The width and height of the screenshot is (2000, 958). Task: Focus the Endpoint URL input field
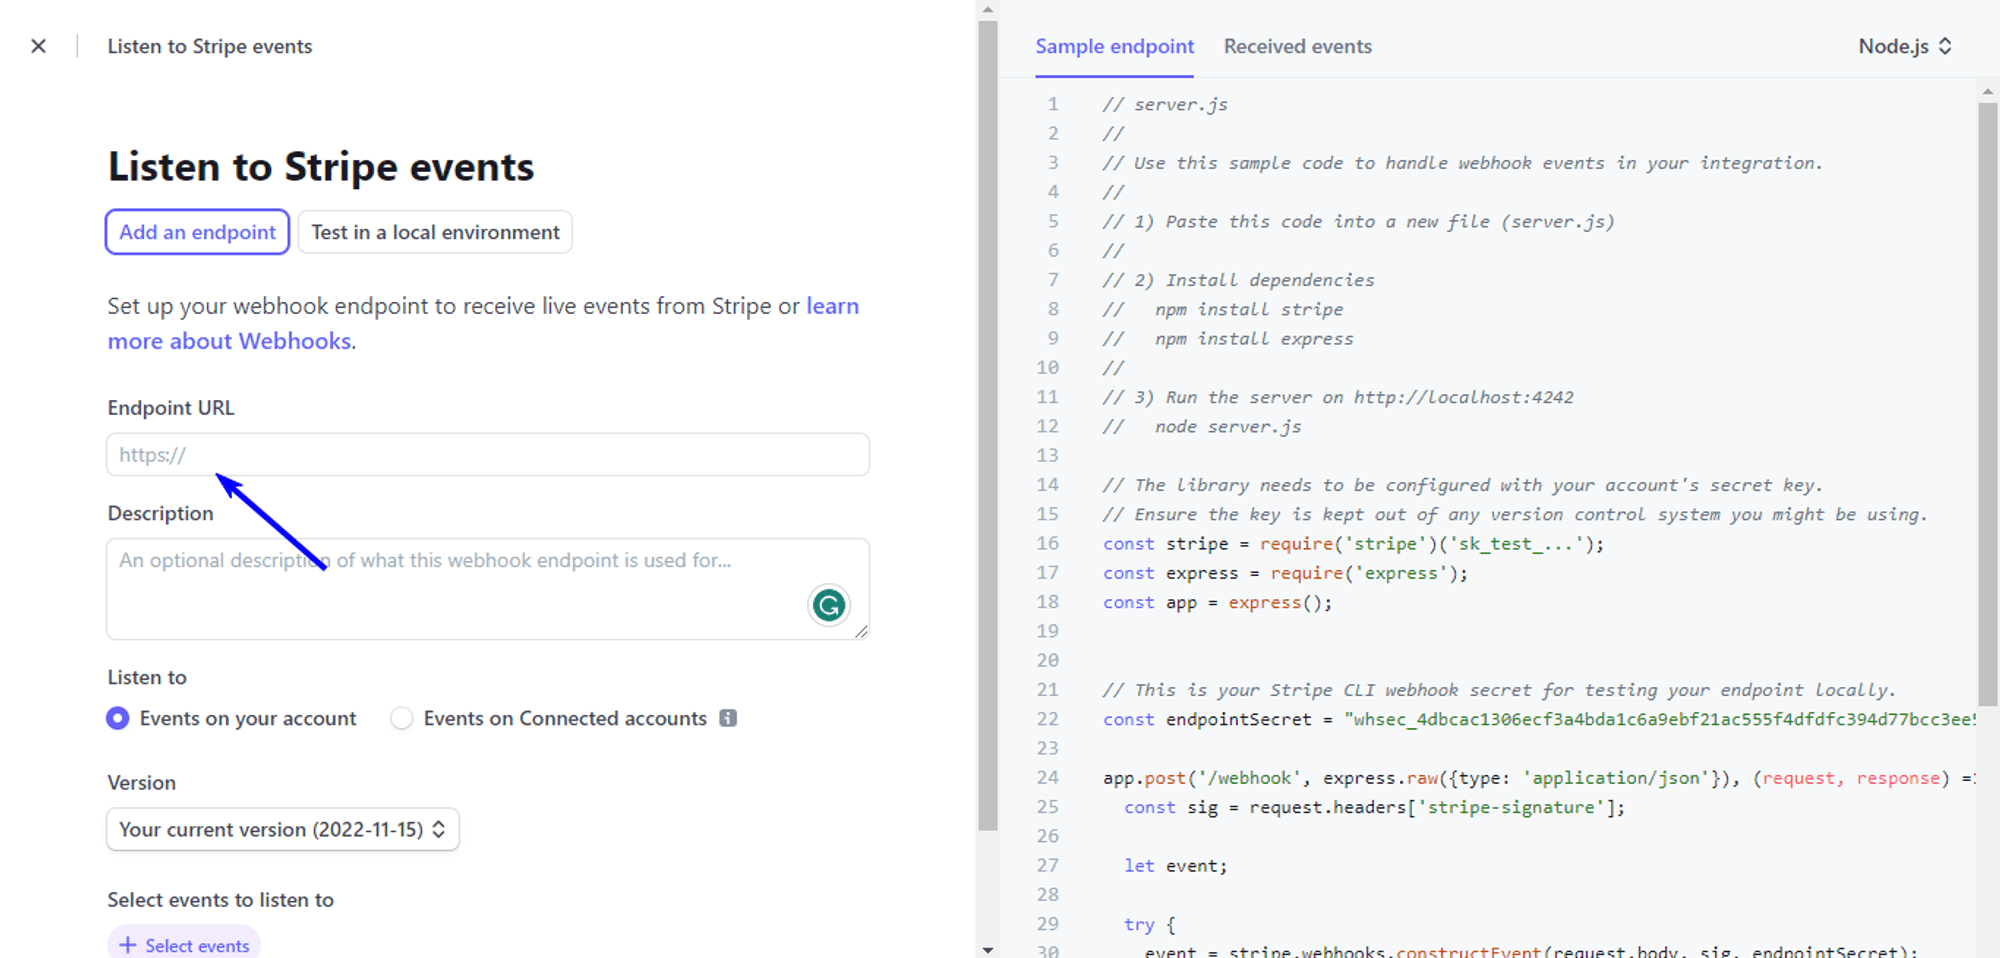pos(488,455)
